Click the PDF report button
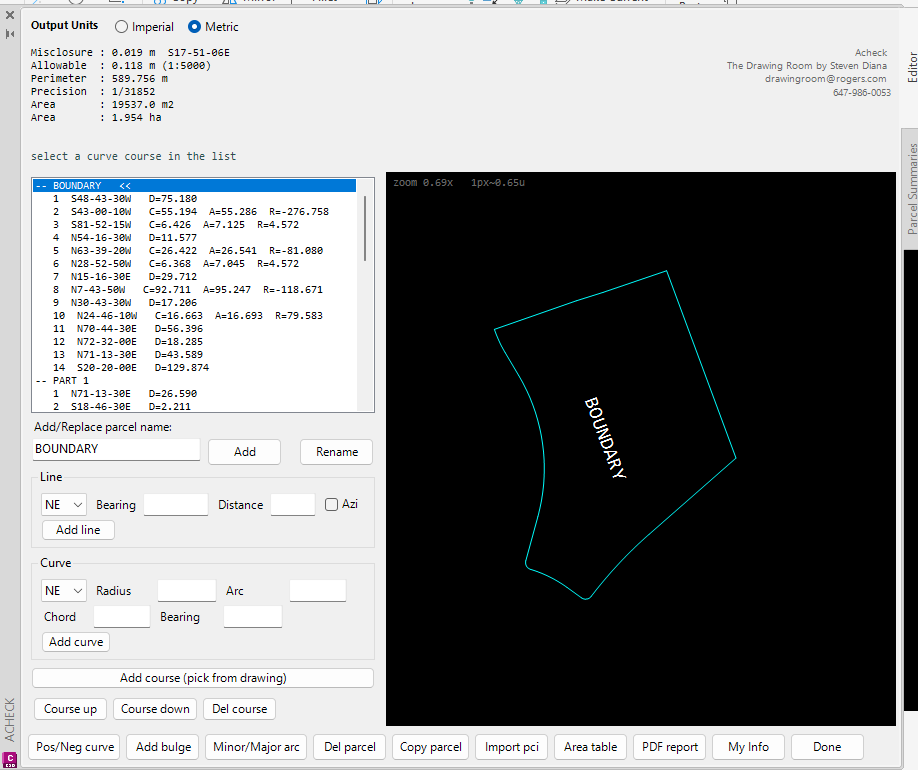The image size is (918, 770). point(670,747)
